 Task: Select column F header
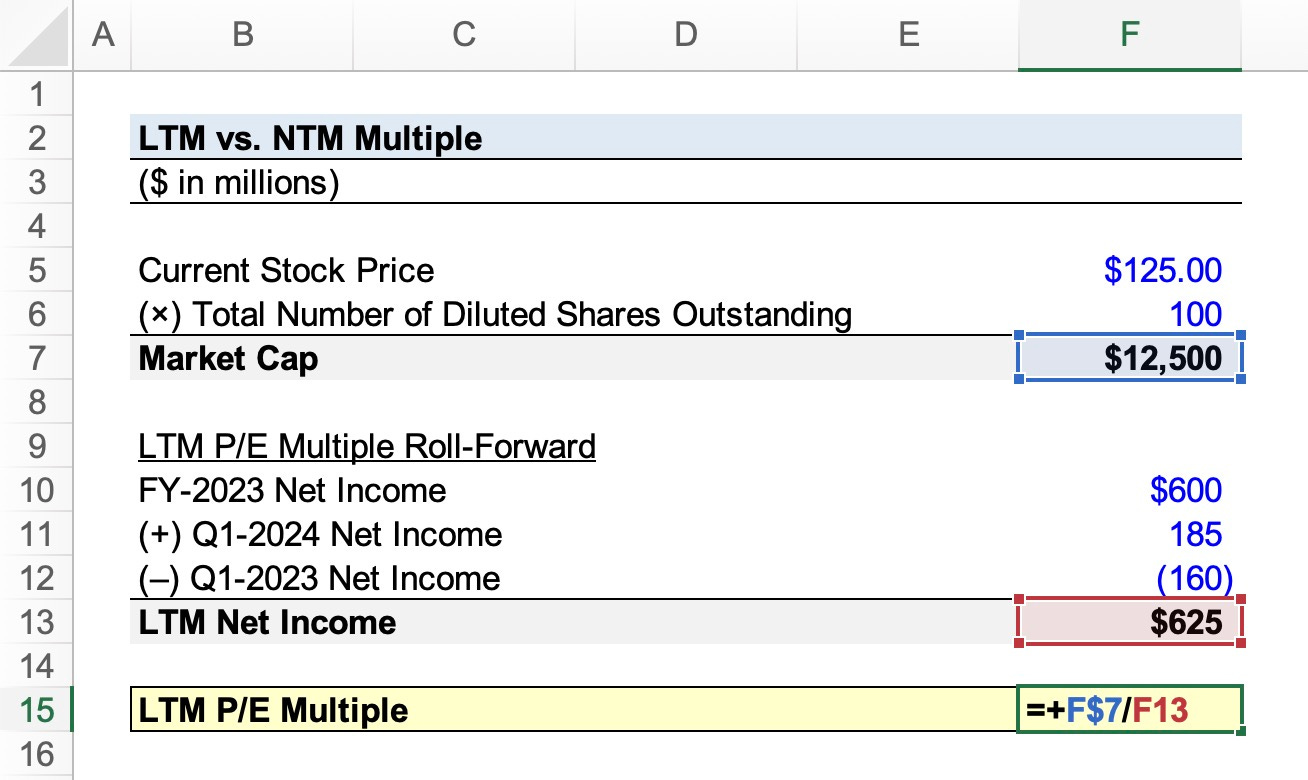pyautogui.click(x=1129, y=36)
